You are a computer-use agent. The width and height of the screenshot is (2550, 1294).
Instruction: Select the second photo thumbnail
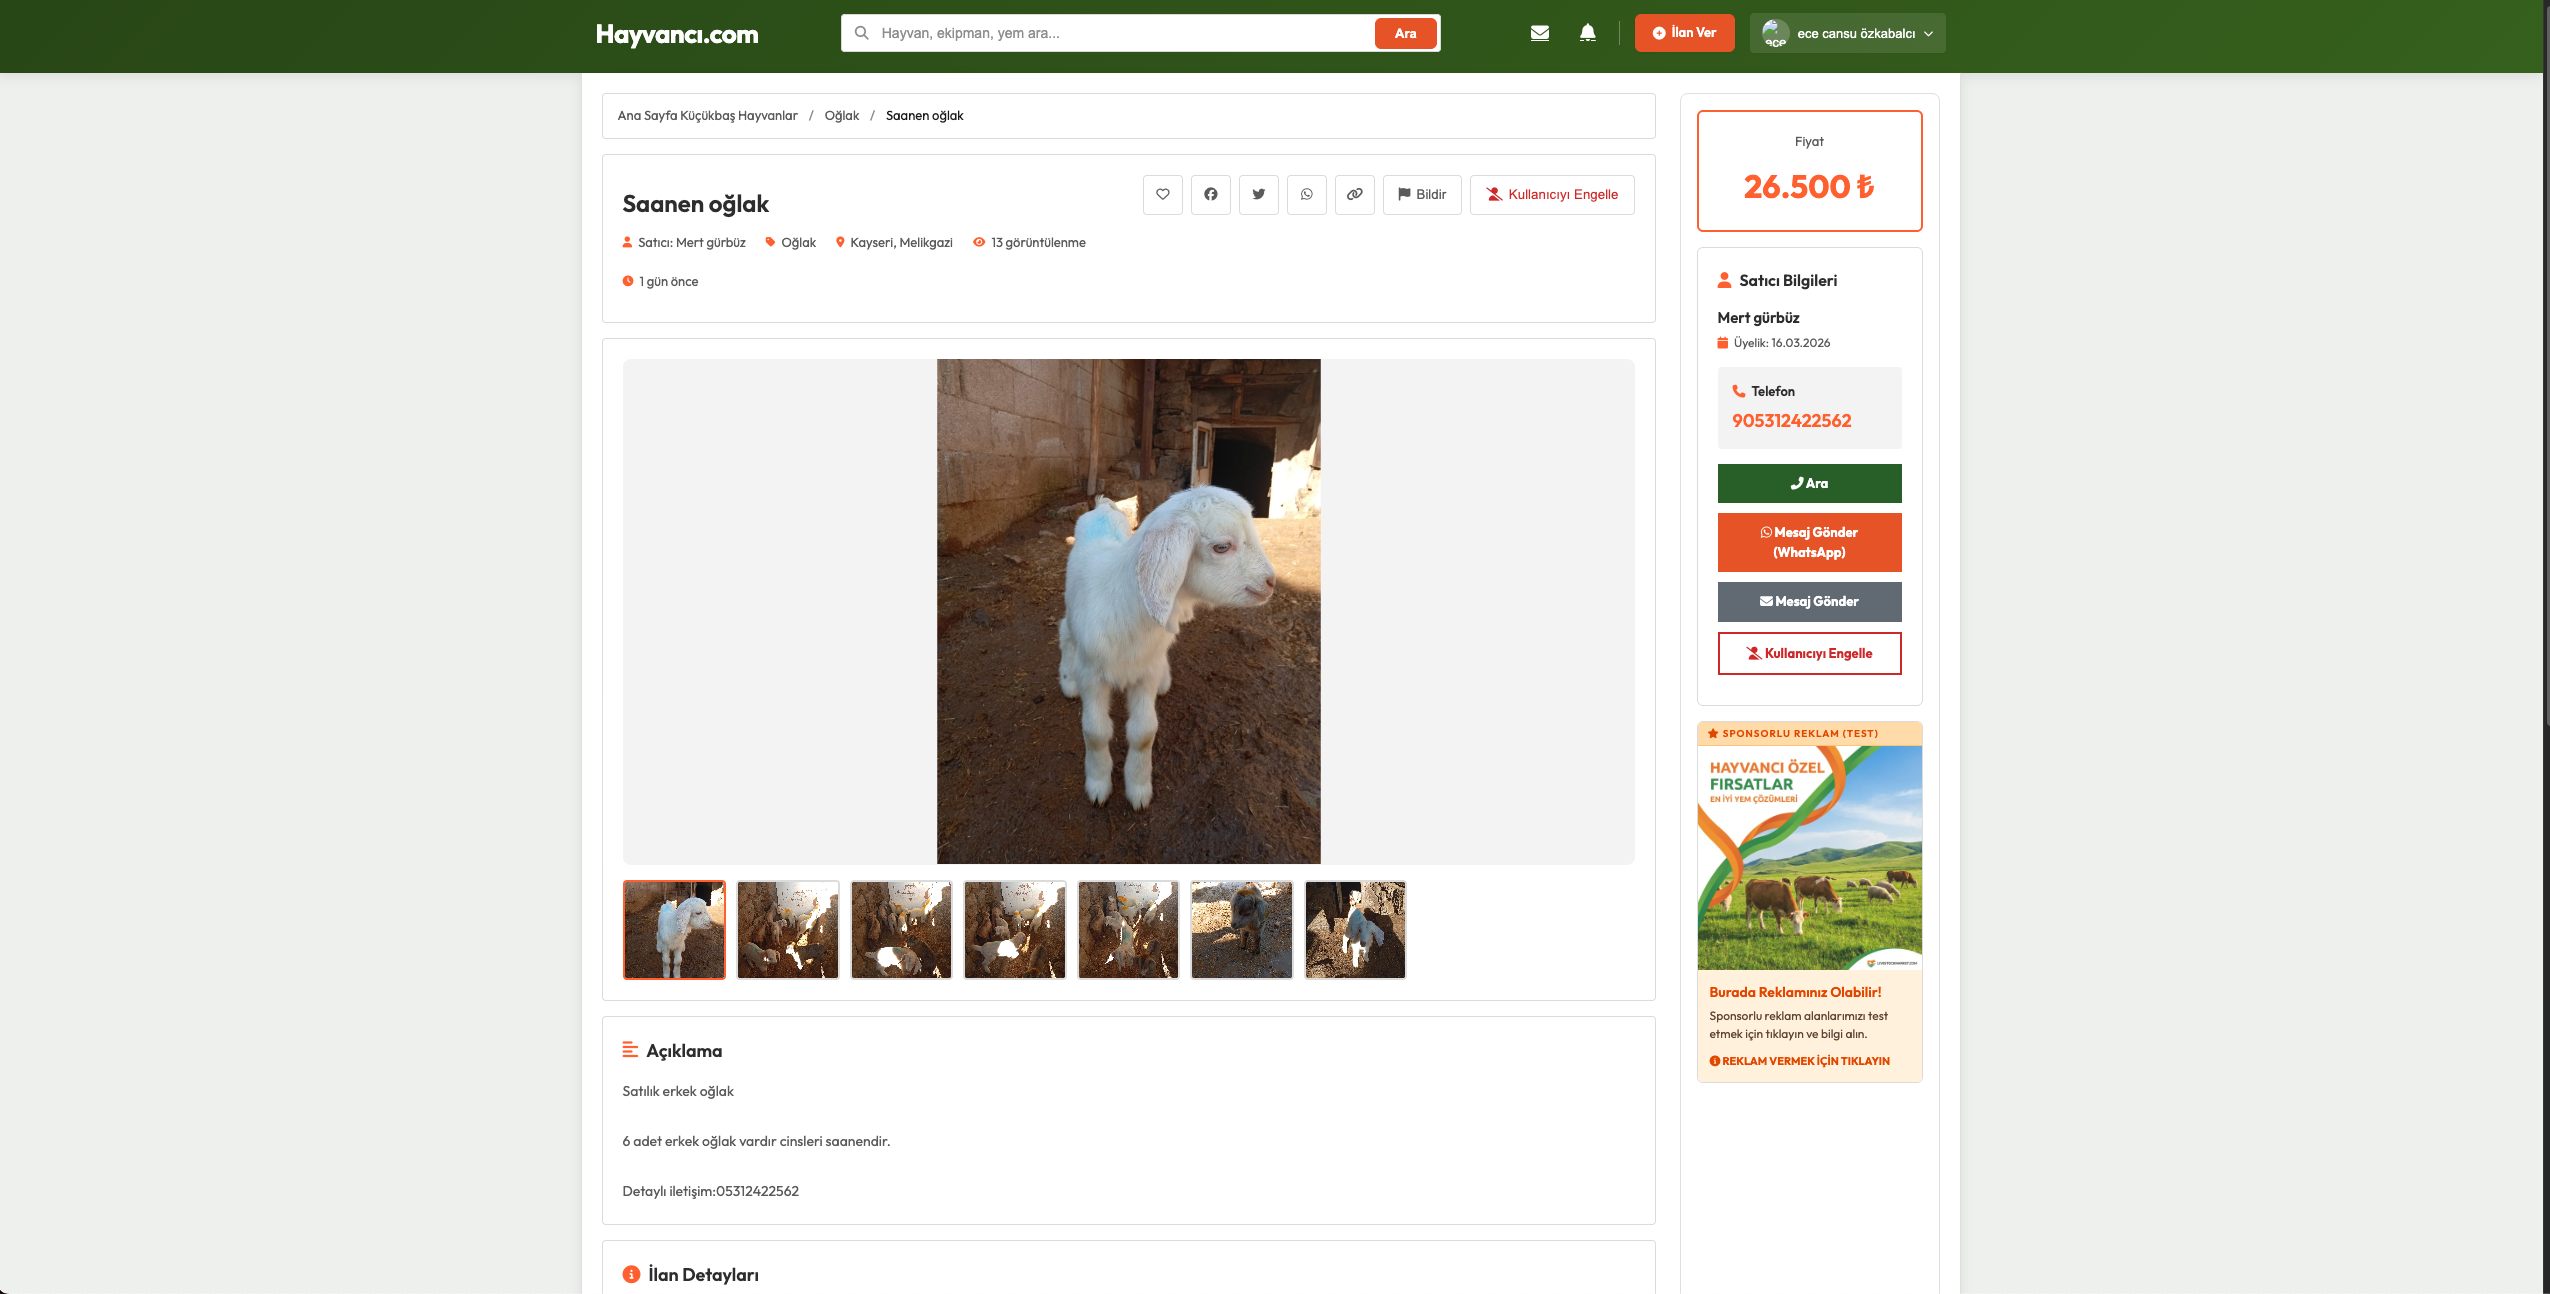[788, 929]
